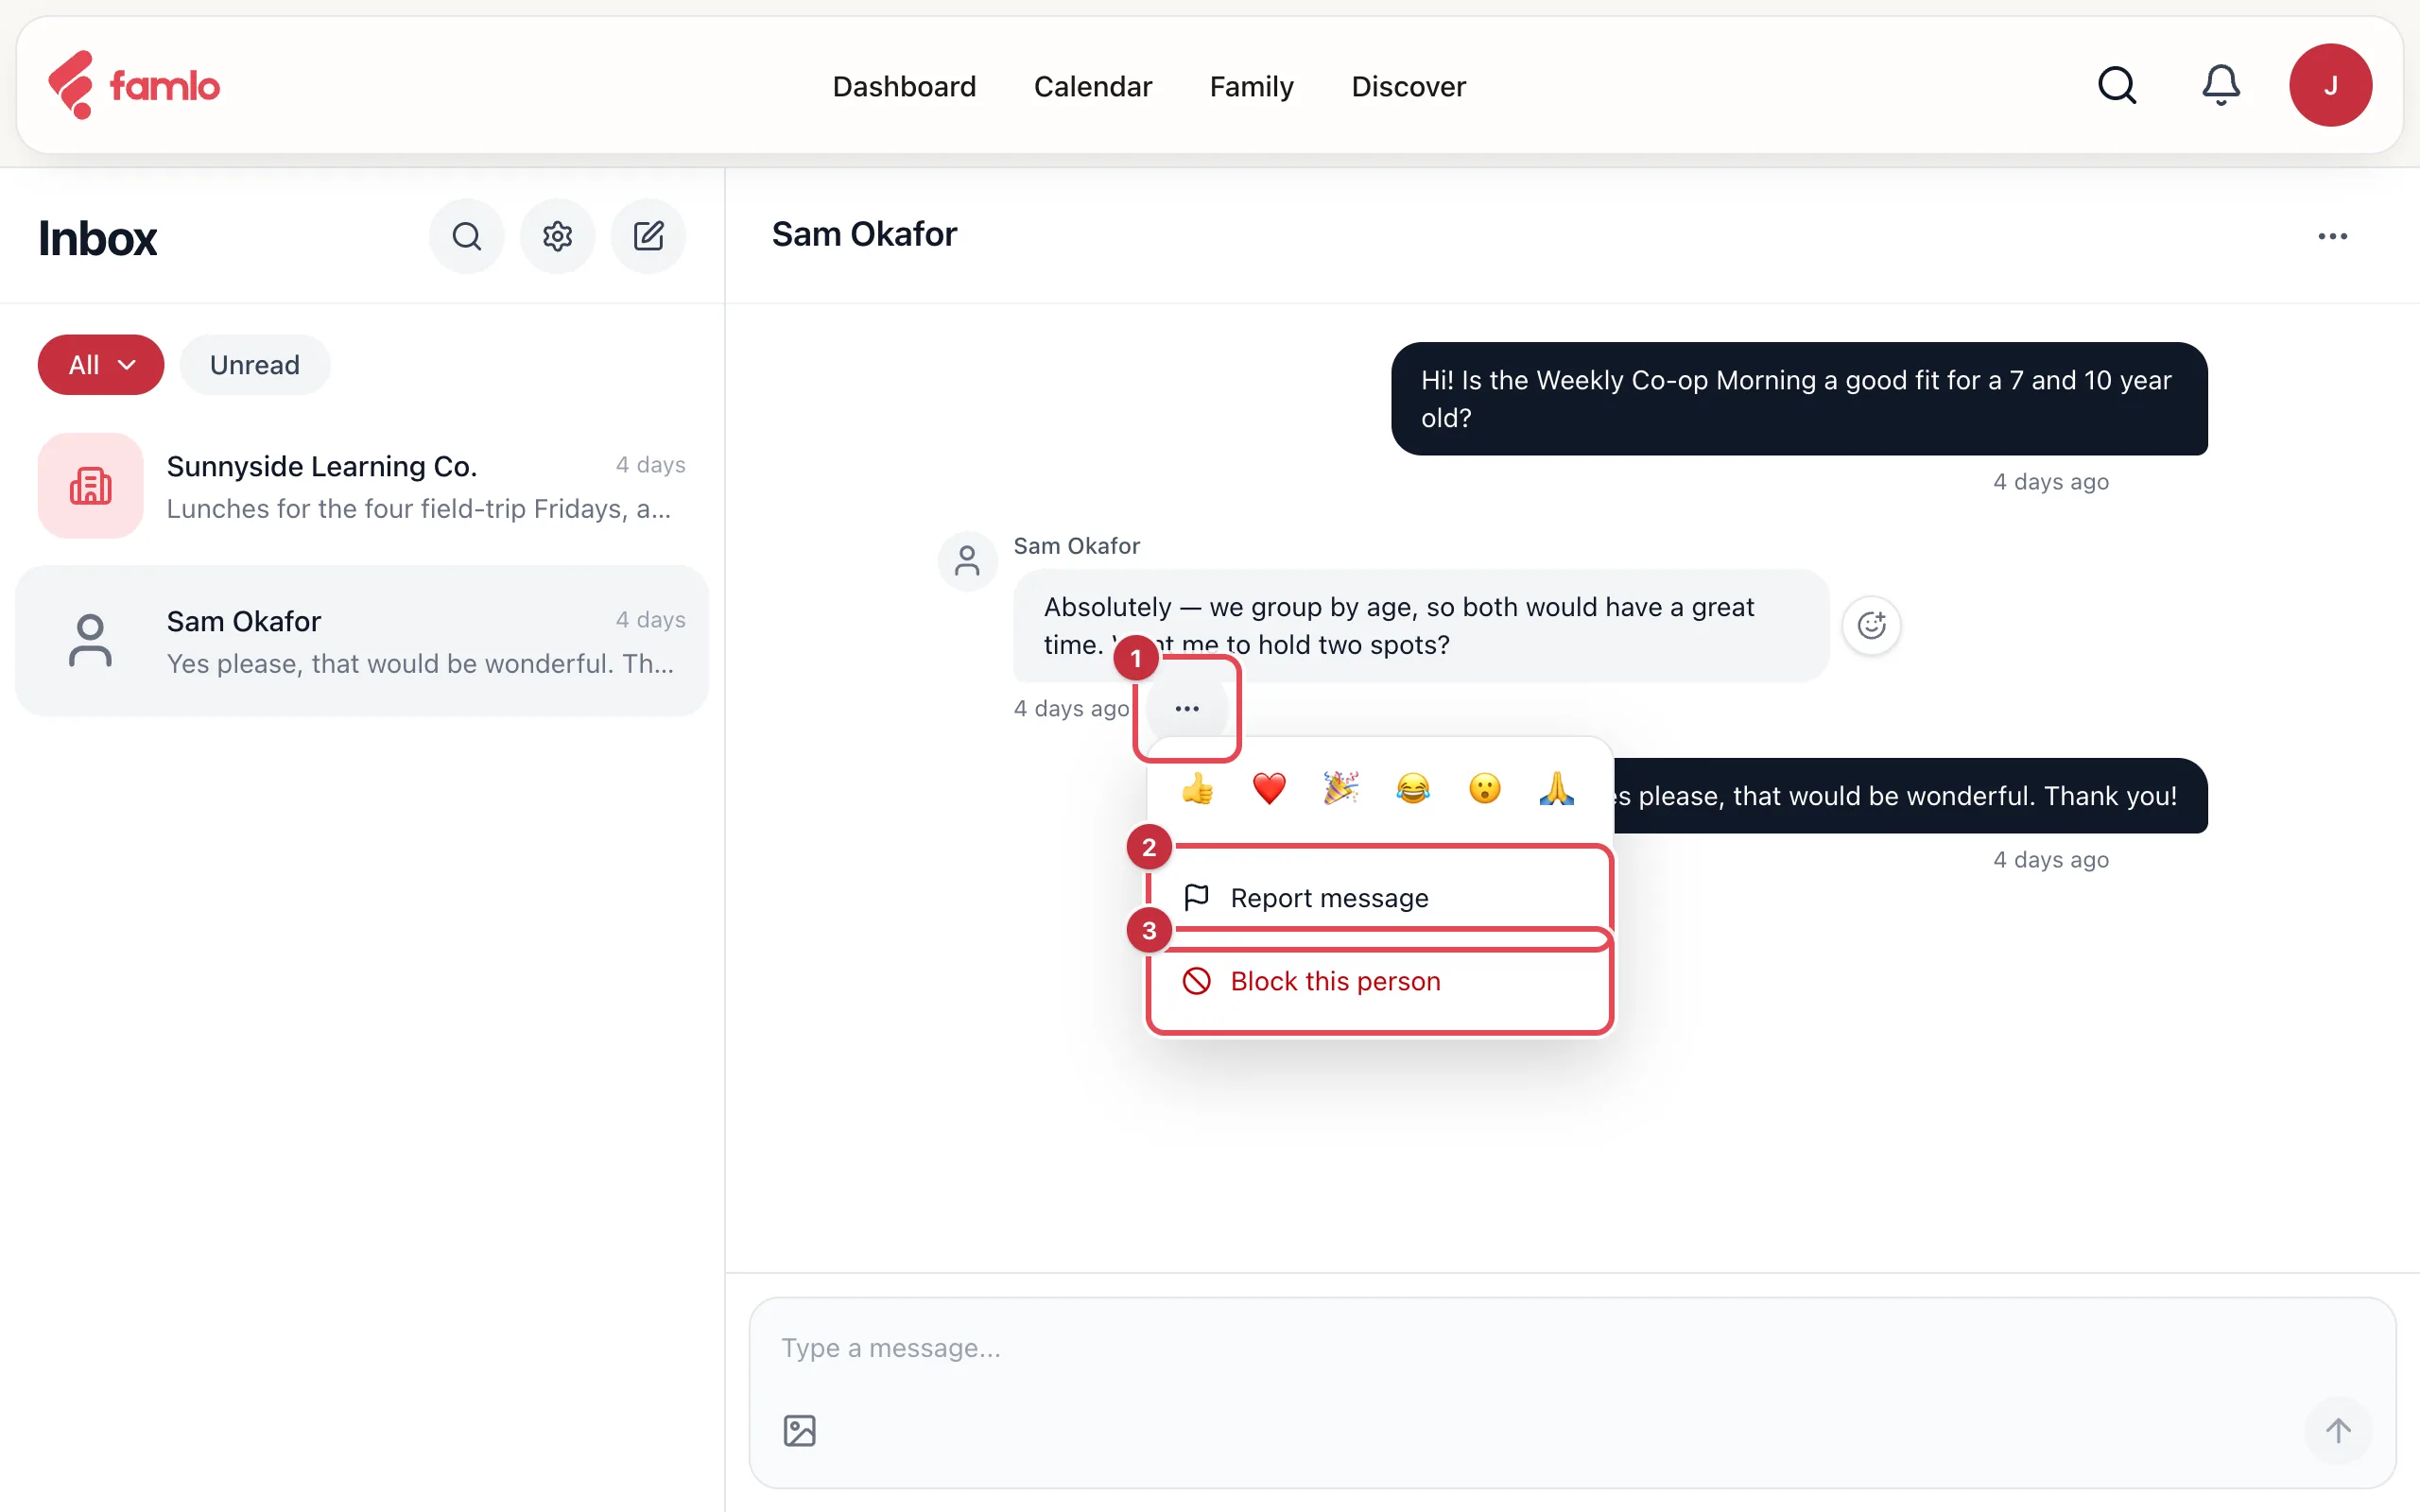Open Sunnyside Learning Co. conversation
Image resolution: width=2420 pixels, height=1512 pixels.
(x=363, y=486)
